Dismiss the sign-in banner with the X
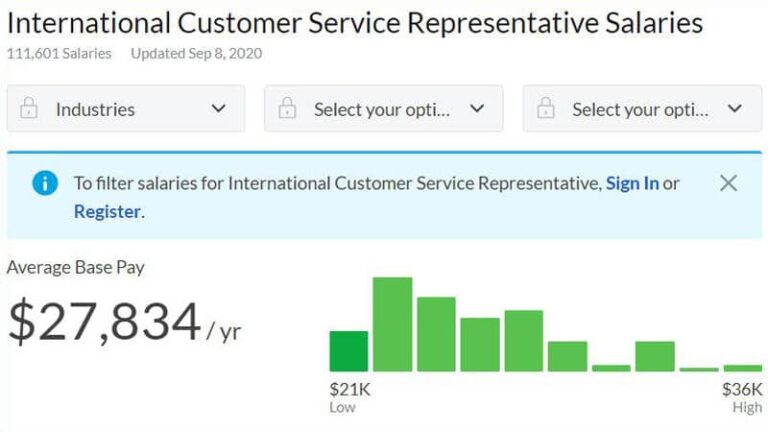Screen dimensions: 768x432 click(x=728, y=183)
